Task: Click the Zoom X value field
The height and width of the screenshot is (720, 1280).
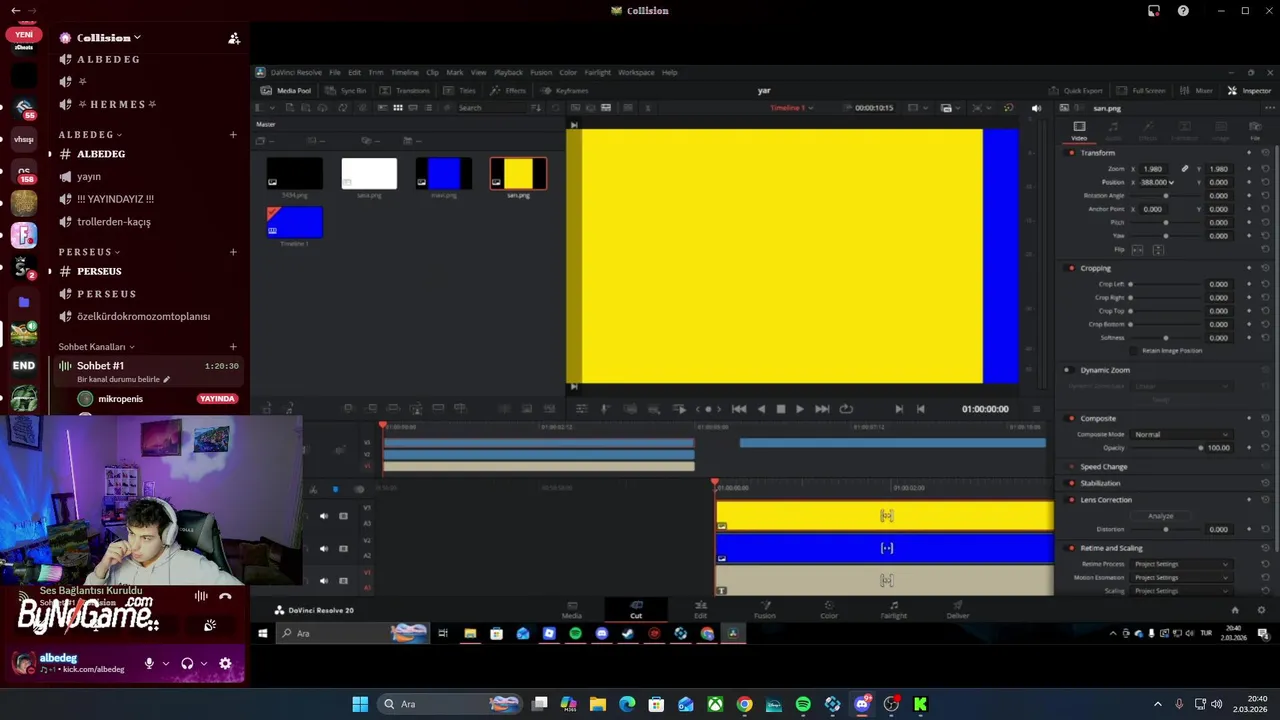Action: (1152, 169)
